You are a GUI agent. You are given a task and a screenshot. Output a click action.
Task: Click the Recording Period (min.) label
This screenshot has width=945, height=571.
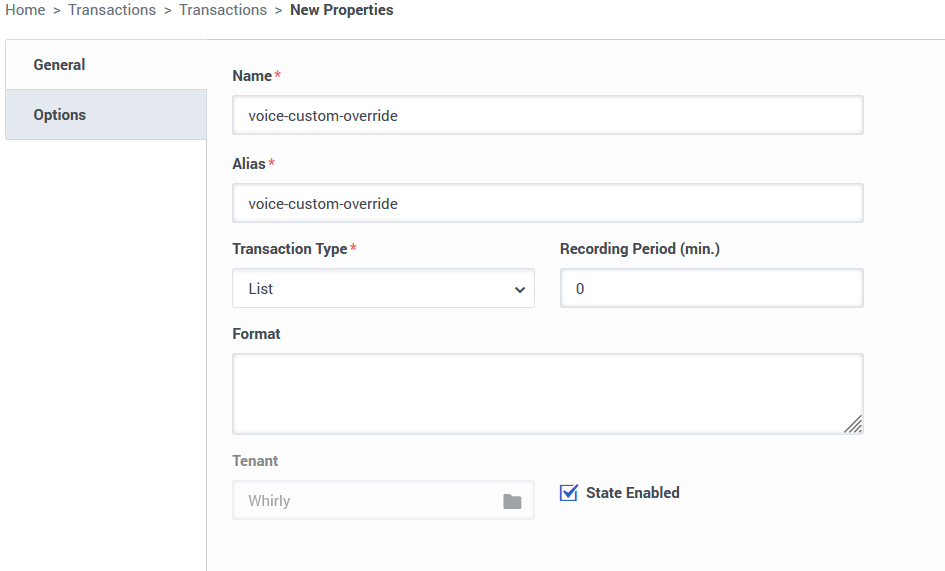[x=640, y=249]
